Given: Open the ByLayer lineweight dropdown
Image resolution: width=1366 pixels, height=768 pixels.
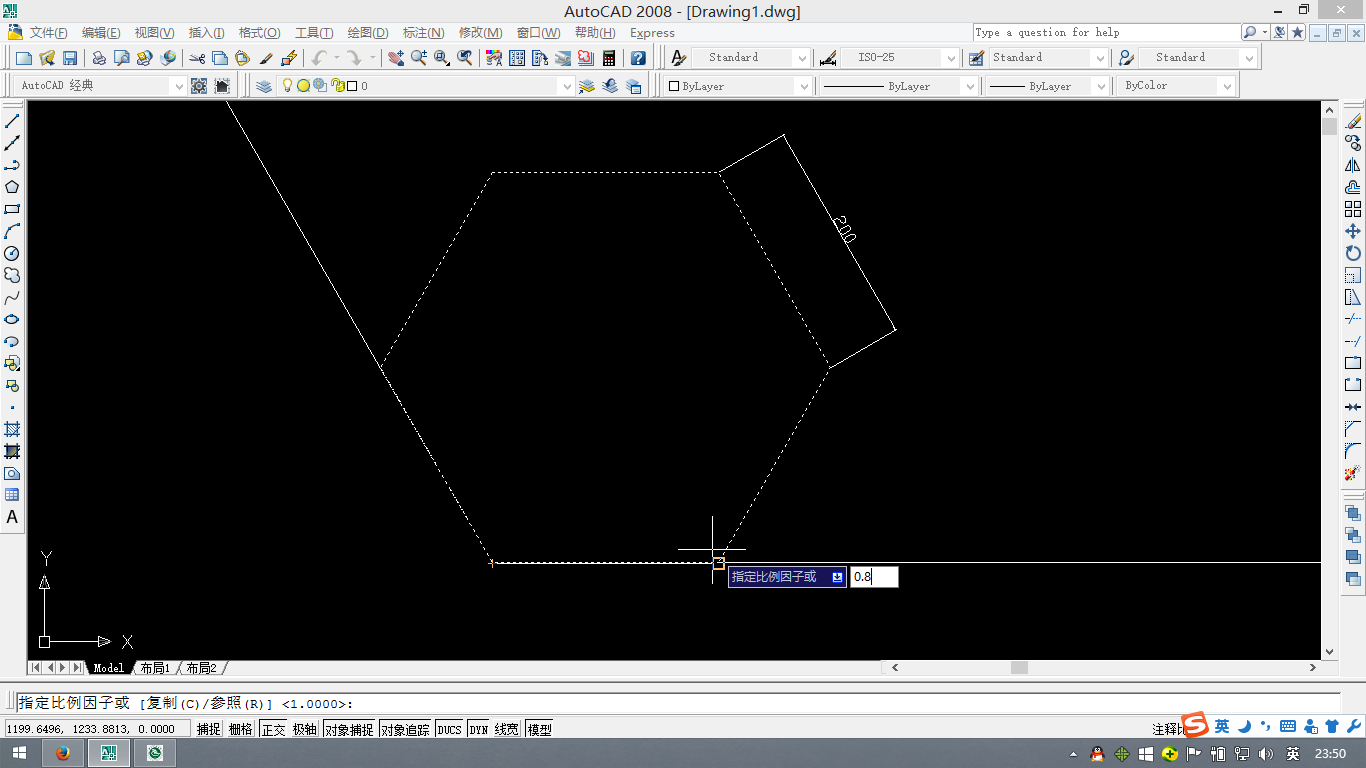Looking at the screenshot, I should tap(1100, 86).
